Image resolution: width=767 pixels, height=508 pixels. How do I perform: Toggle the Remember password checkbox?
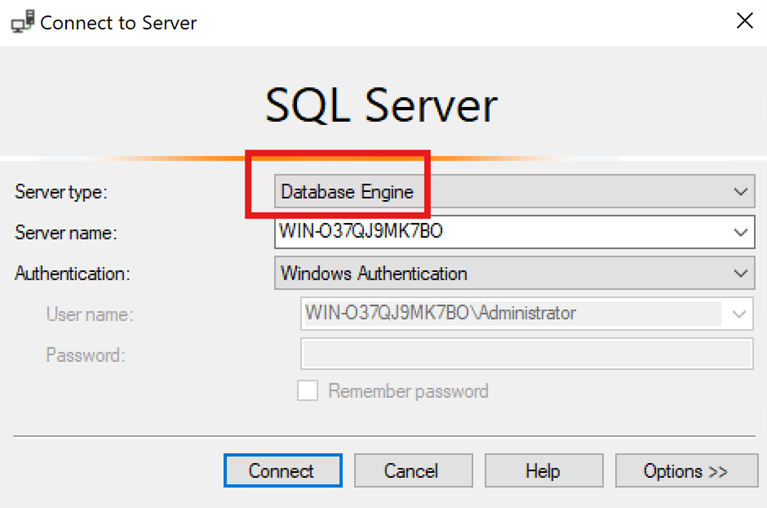[x=308, y=391]
